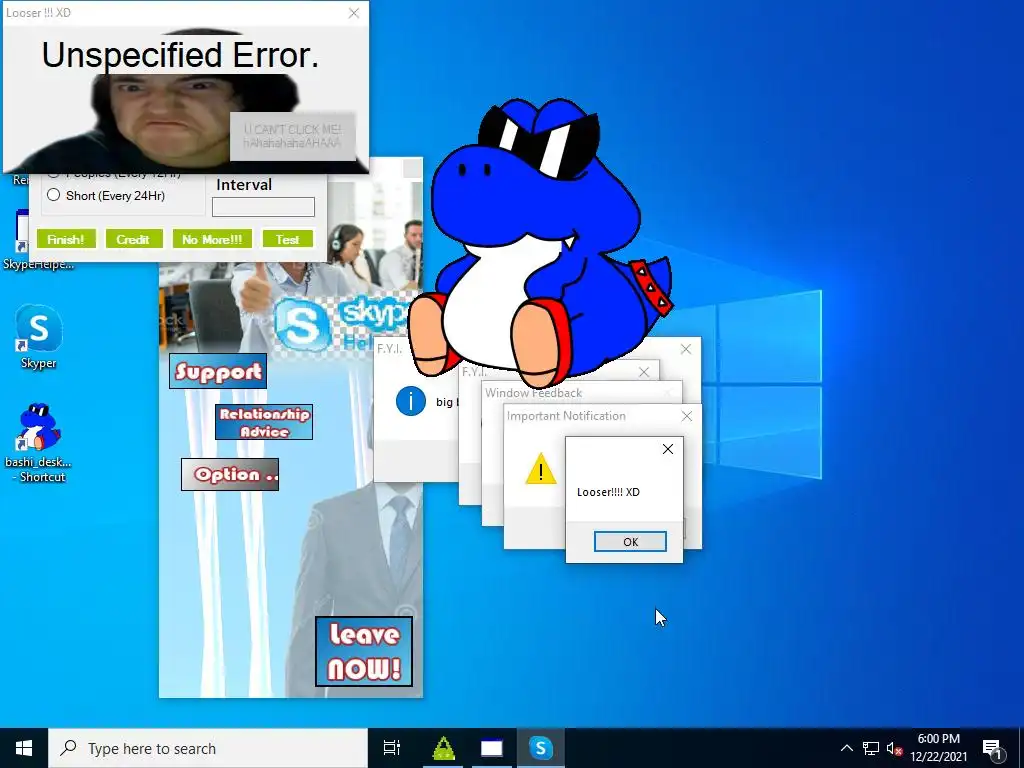The width and height of the screenshot is (1024, 768).
Task: Click the Skype logo in the helper window
Action: click(x=301, y=325)
